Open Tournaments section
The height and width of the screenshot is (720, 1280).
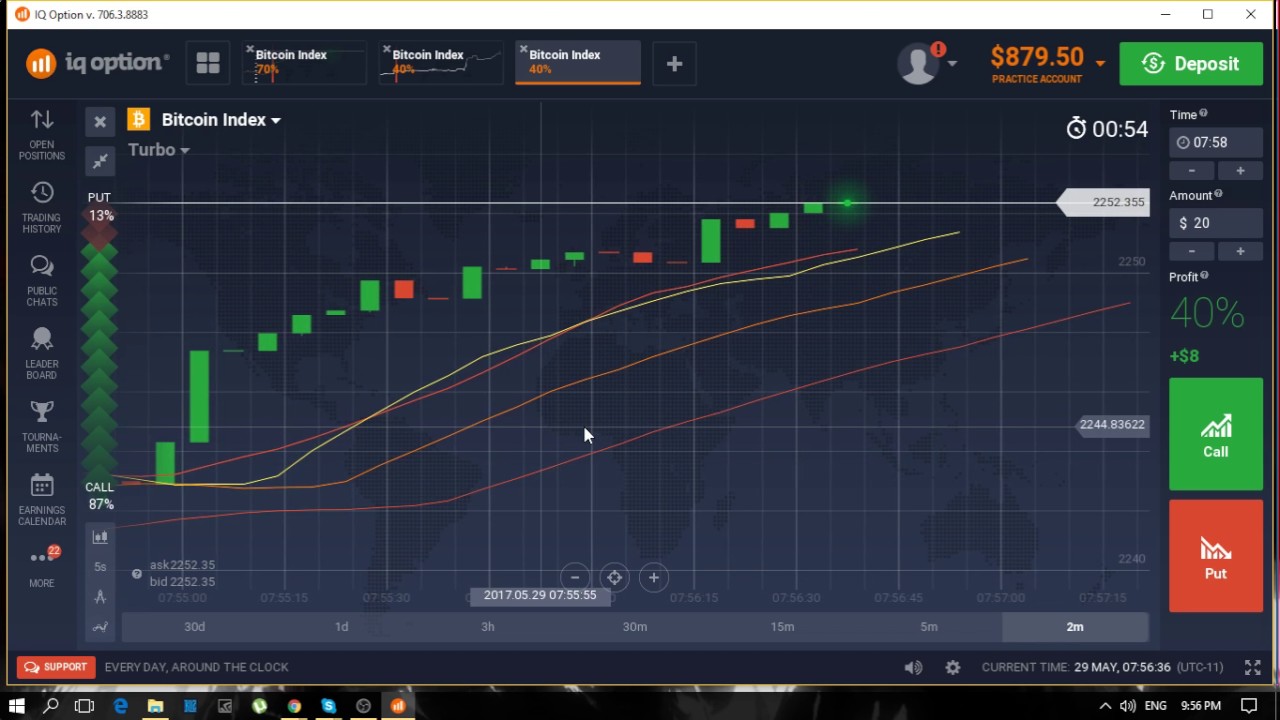(x=42, y=427)
